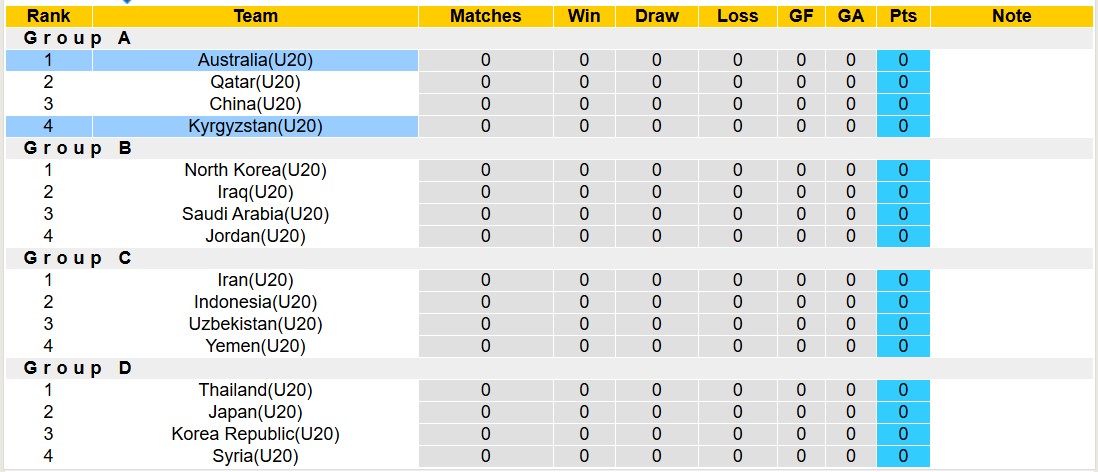Image resolution: width=1098 pixels, height=472 pixels.
Task: Click the Group D section header
Action: point(78,368)
